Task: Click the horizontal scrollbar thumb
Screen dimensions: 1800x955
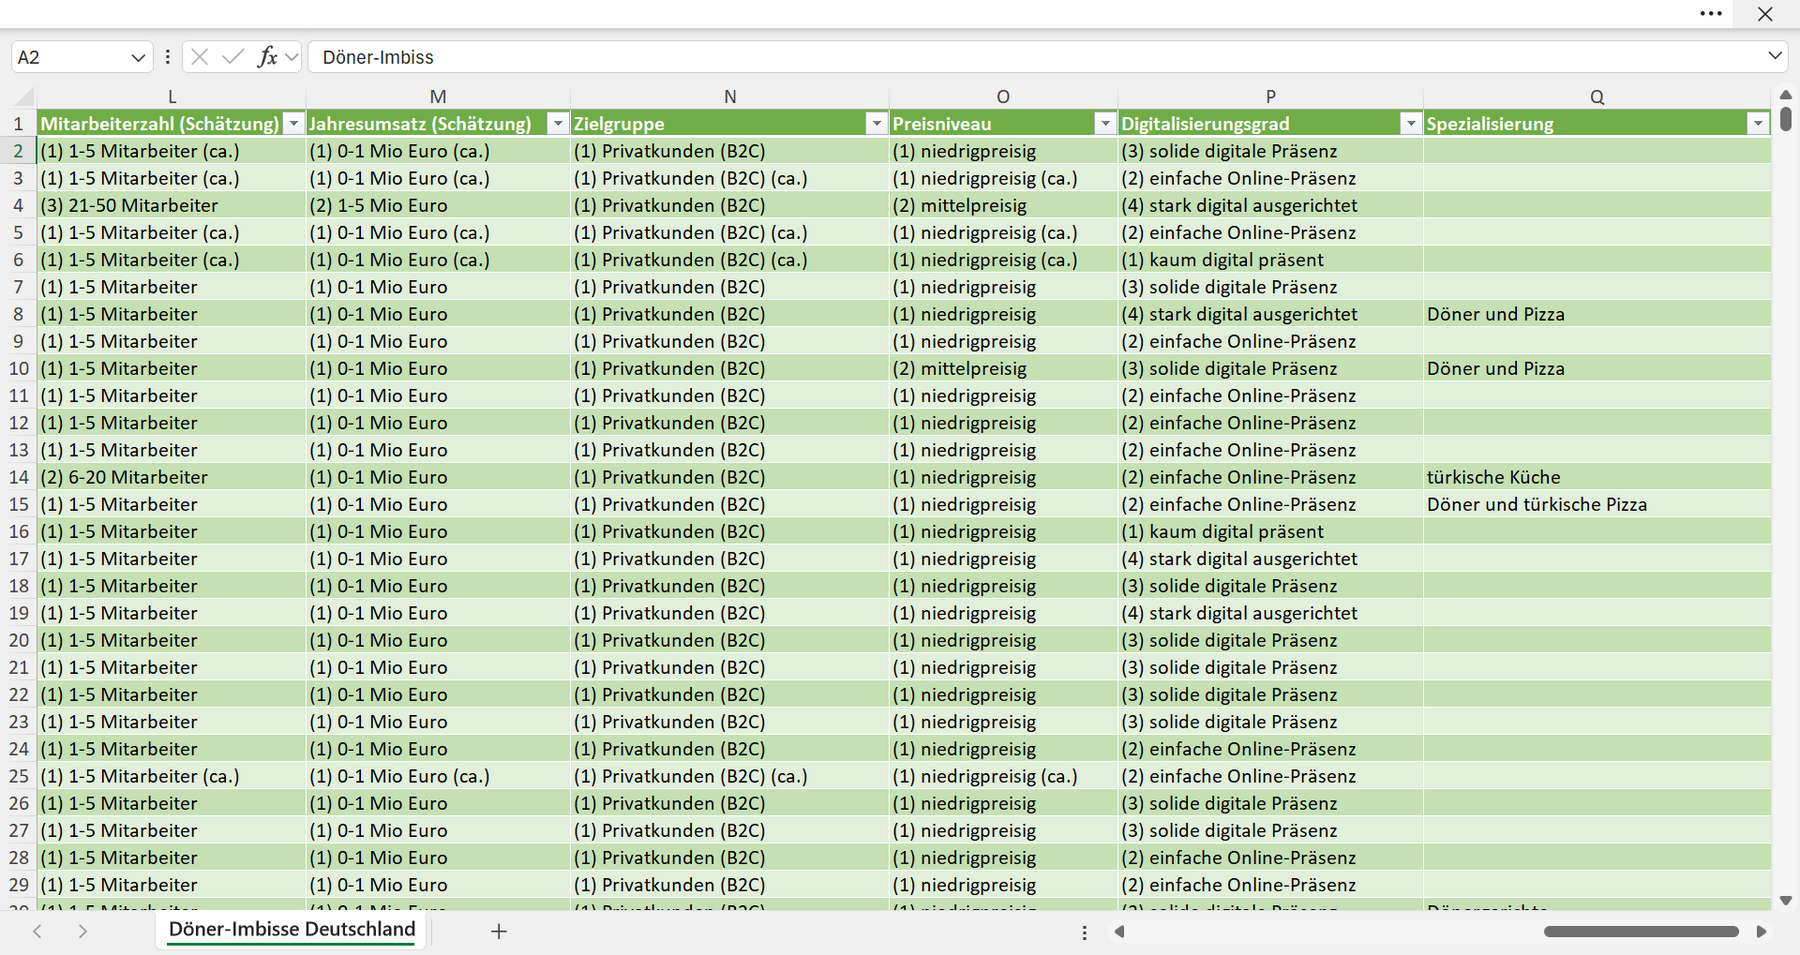Action: [x=1641, y=931]
